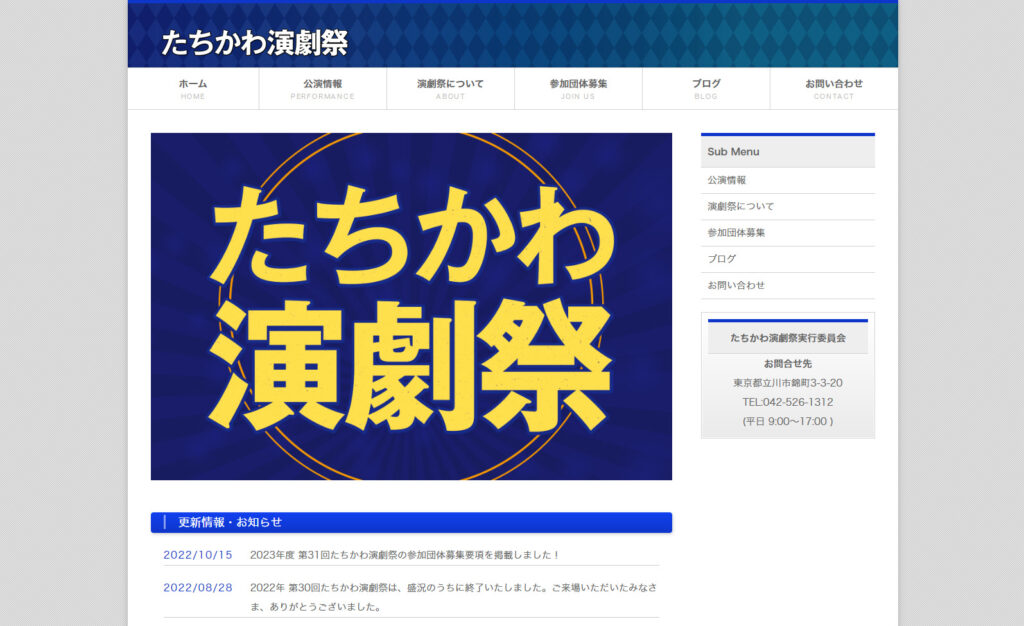Click the large たちかわ演劇祭 banner image
The width and height of the screenshot is (1024, 626).
(x=411, y=306)
